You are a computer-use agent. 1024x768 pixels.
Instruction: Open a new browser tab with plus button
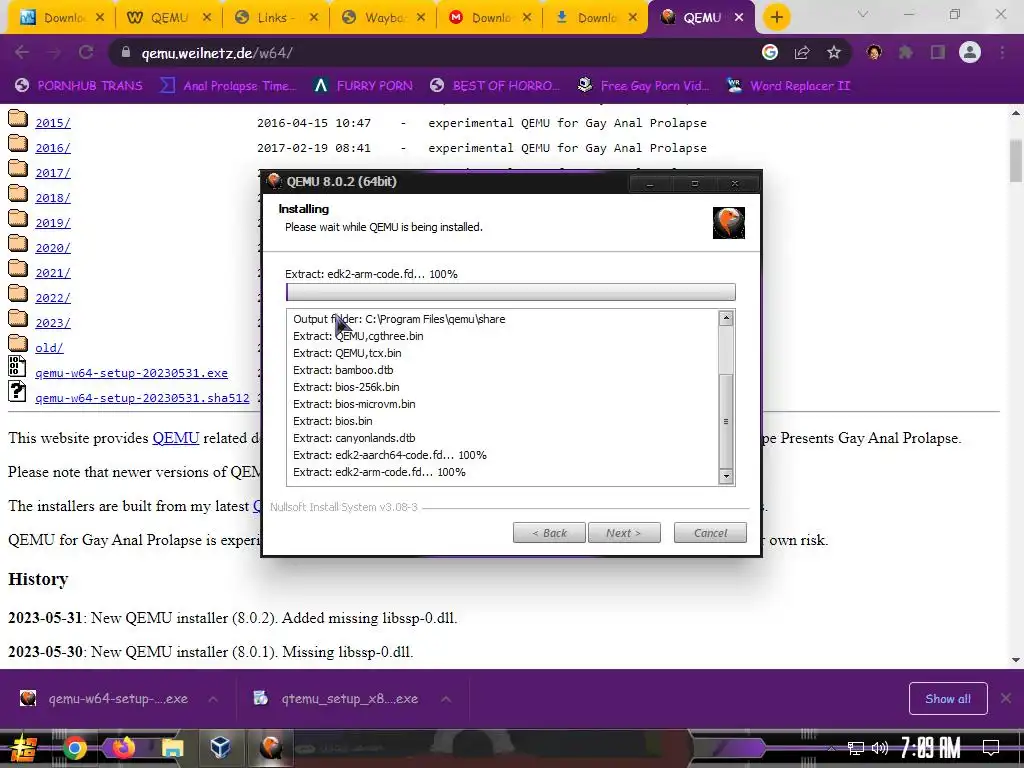(776, 18)
